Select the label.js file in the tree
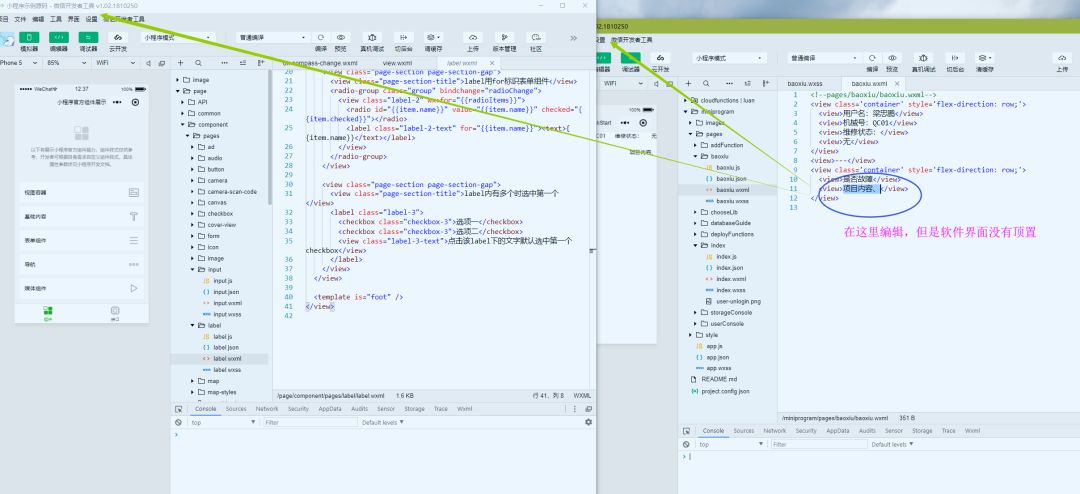The height and width of the screenshot is (494, 1080). 217,336
